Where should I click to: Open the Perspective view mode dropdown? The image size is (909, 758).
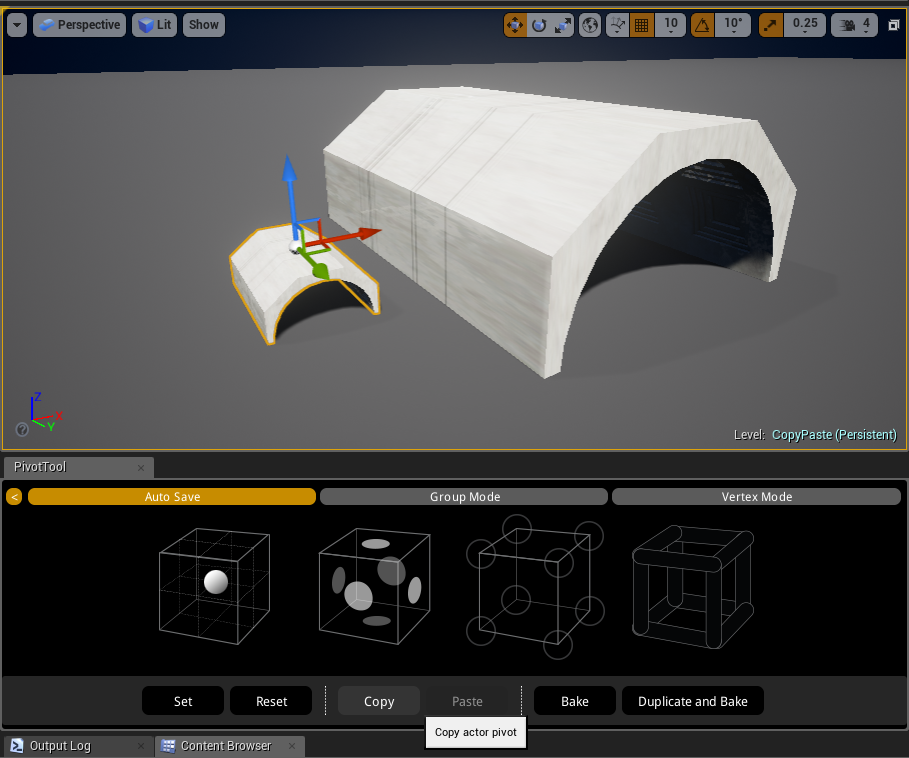pyautogui.click(x=79, y=25)
